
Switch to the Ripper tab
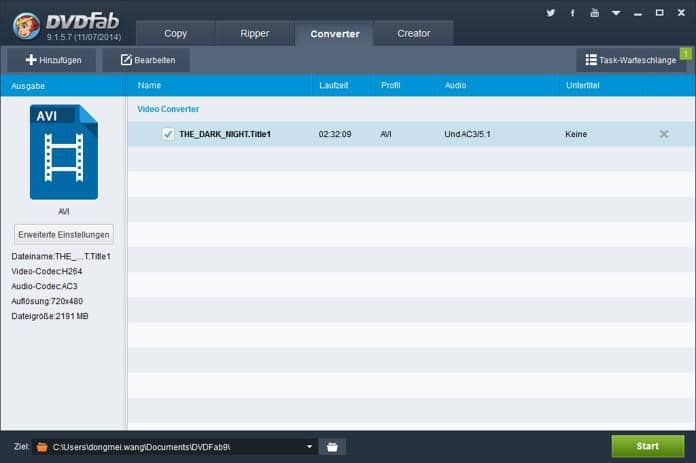(x=255, y=33)
